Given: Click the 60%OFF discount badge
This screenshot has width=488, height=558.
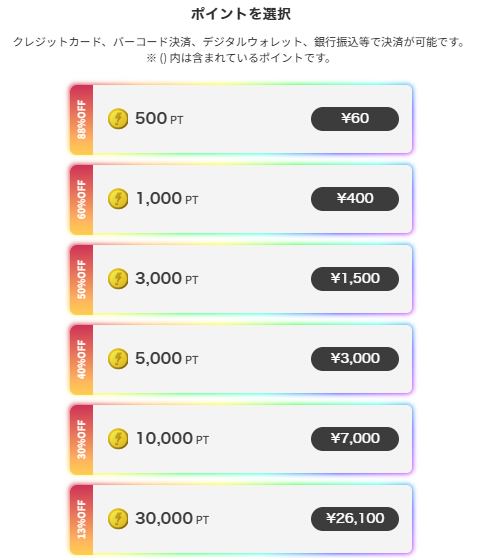Looking at the screenshot, I should click(82, 200).
